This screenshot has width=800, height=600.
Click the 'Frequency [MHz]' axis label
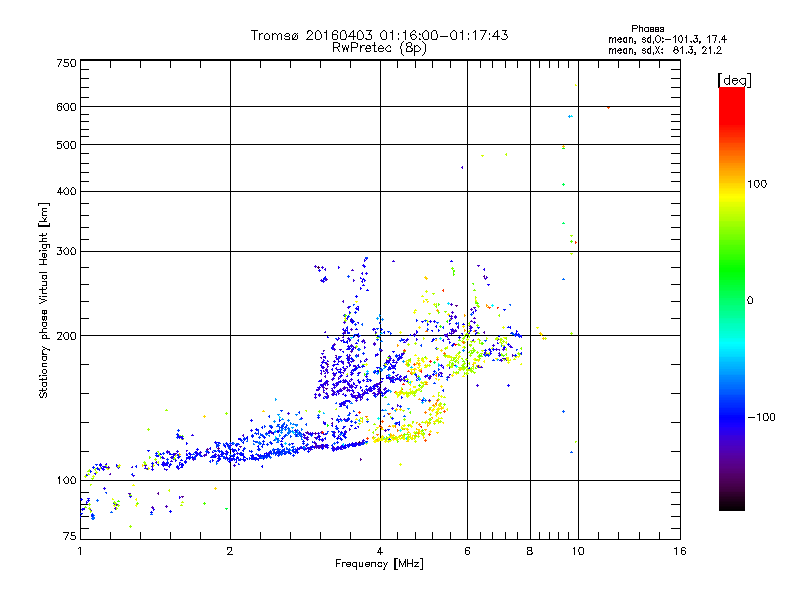379,564
